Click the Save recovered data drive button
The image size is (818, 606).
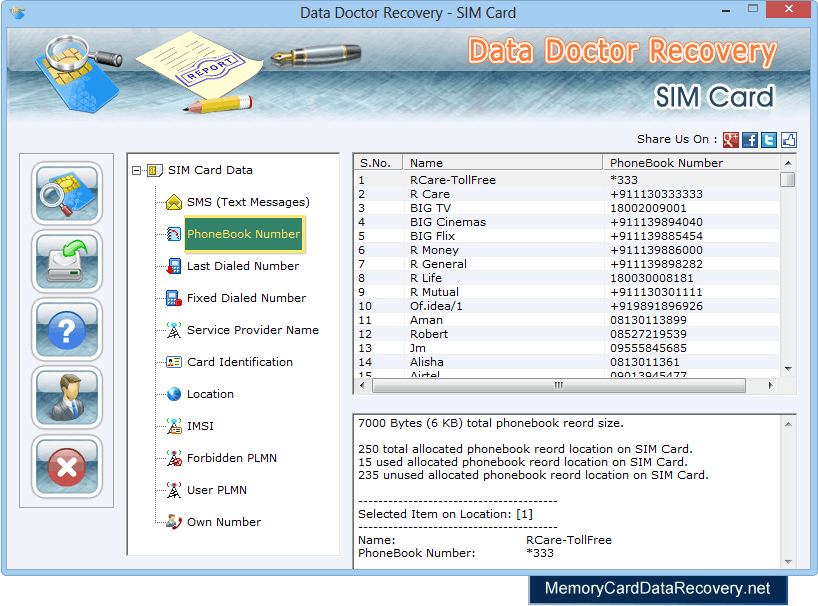pyautogui.click(x=67, y=261)
